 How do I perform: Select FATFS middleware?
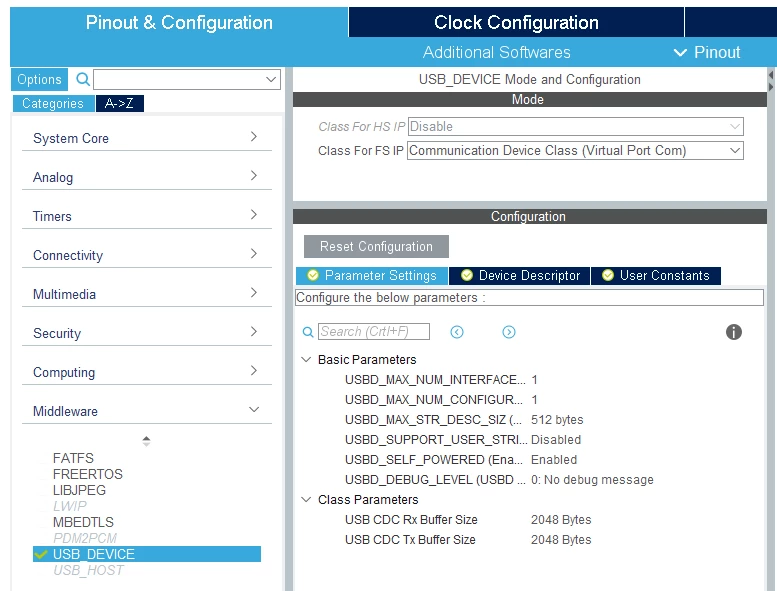(73, 458)
